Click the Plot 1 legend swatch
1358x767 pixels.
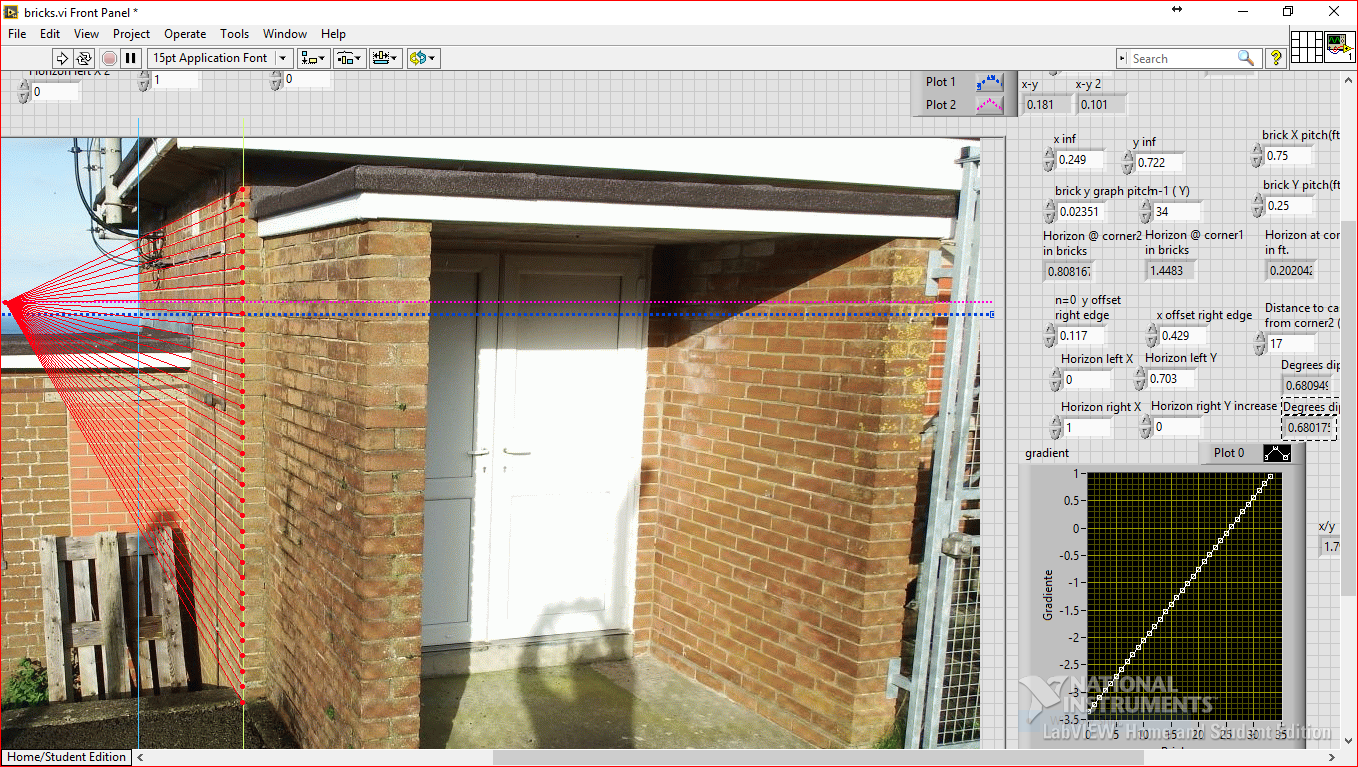[x=989, y=82]
